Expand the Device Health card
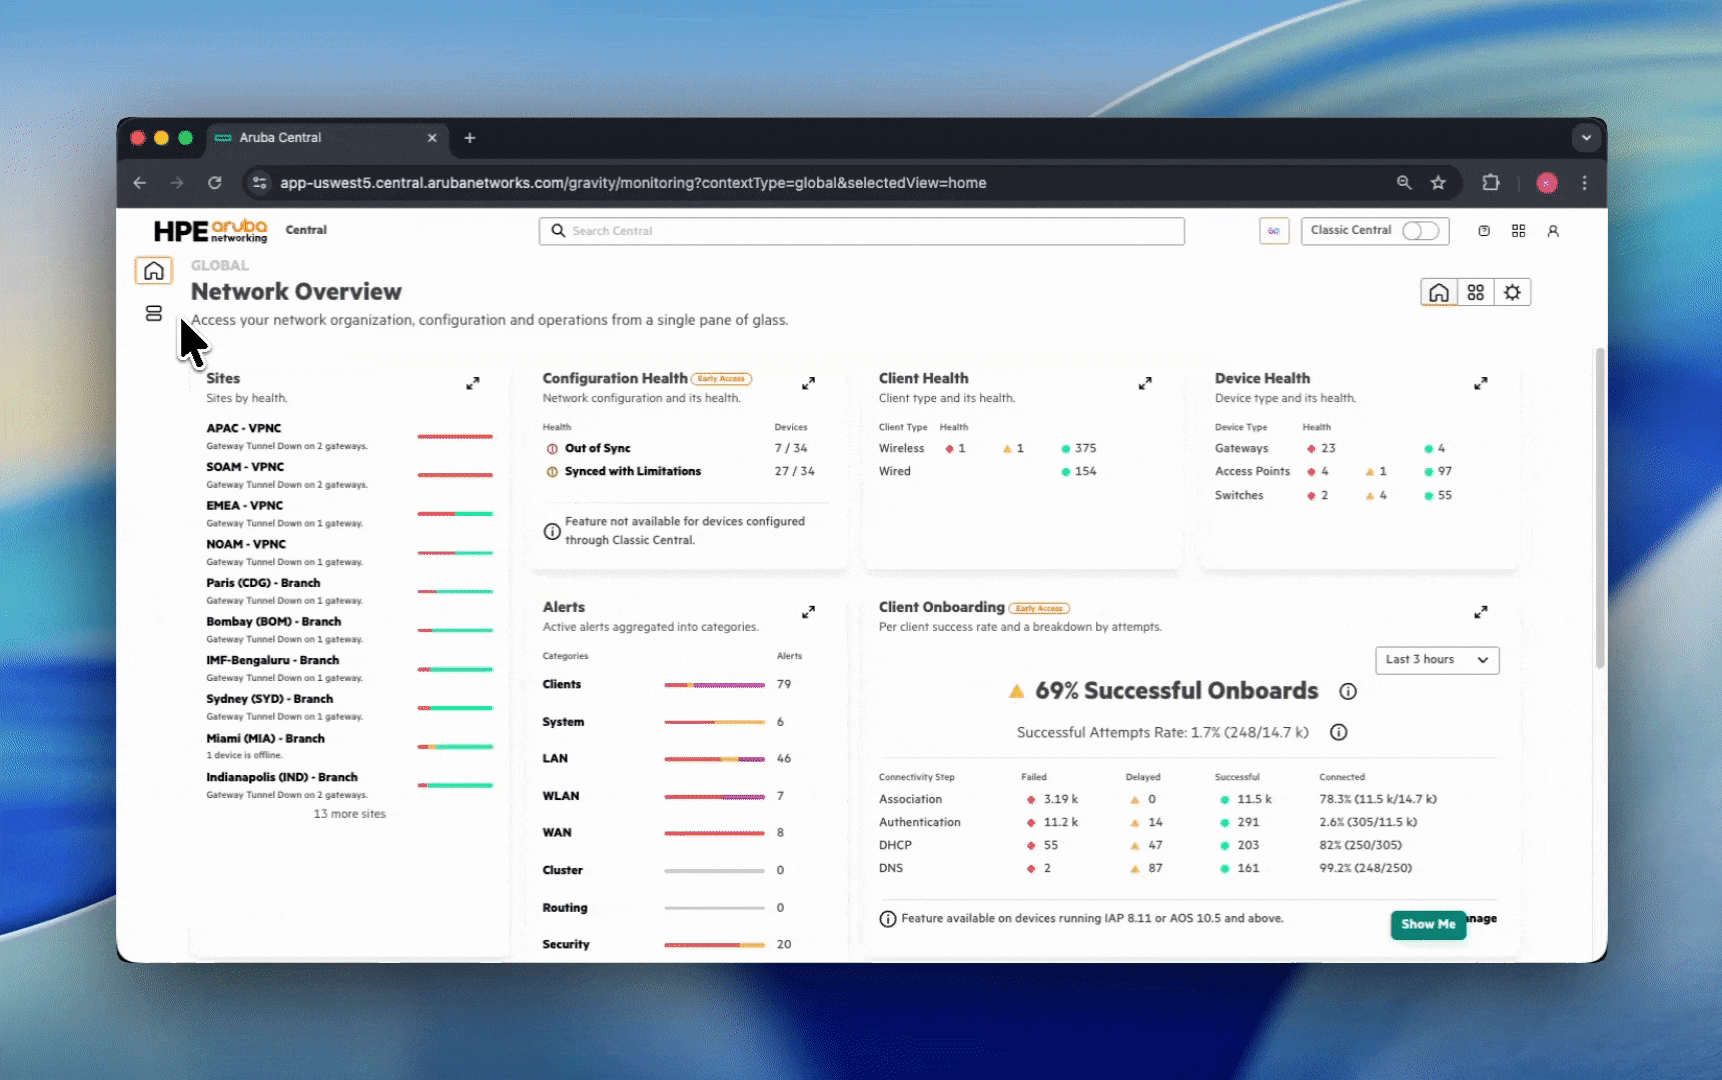 coord(1481,383)
